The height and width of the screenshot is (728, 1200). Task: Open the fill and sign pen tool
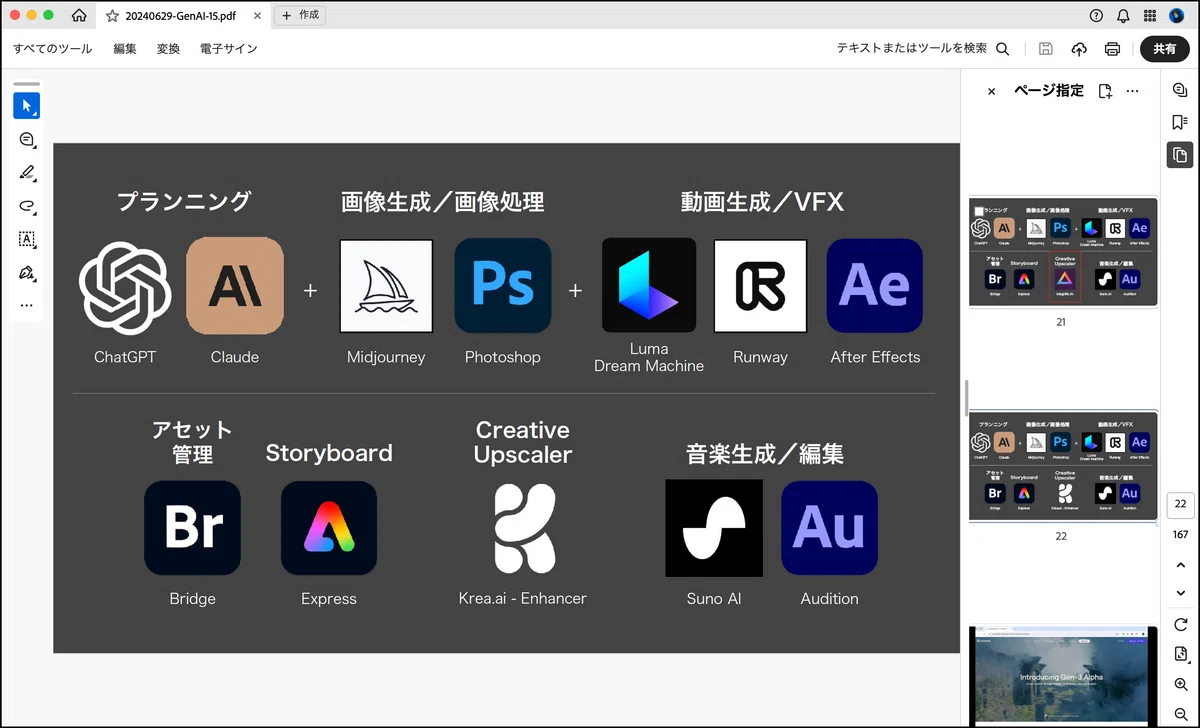click(x=27, y=272)
